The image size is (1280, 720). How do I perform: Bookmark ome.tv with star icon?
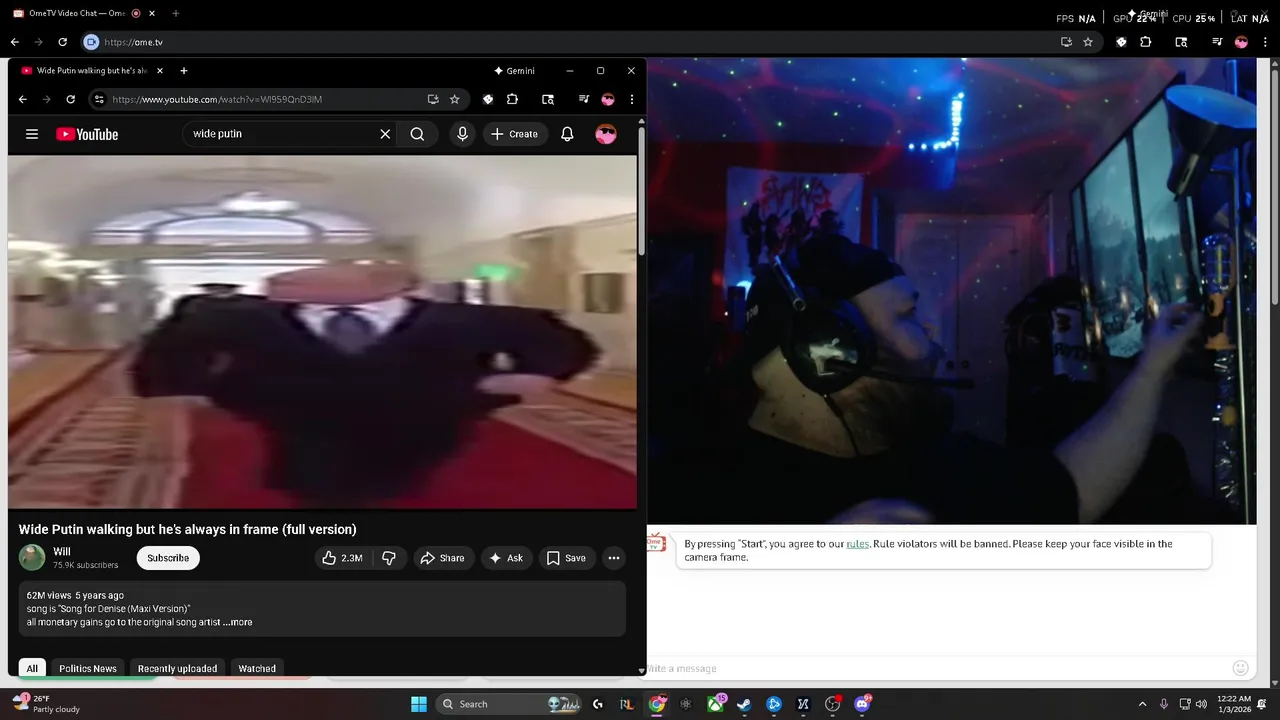click(1088, 42)
